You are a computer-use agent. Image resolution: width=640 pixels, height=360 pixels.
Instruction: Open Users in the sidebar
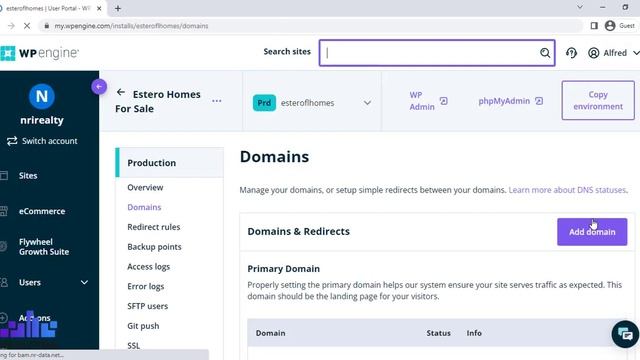tap(30, 282)
